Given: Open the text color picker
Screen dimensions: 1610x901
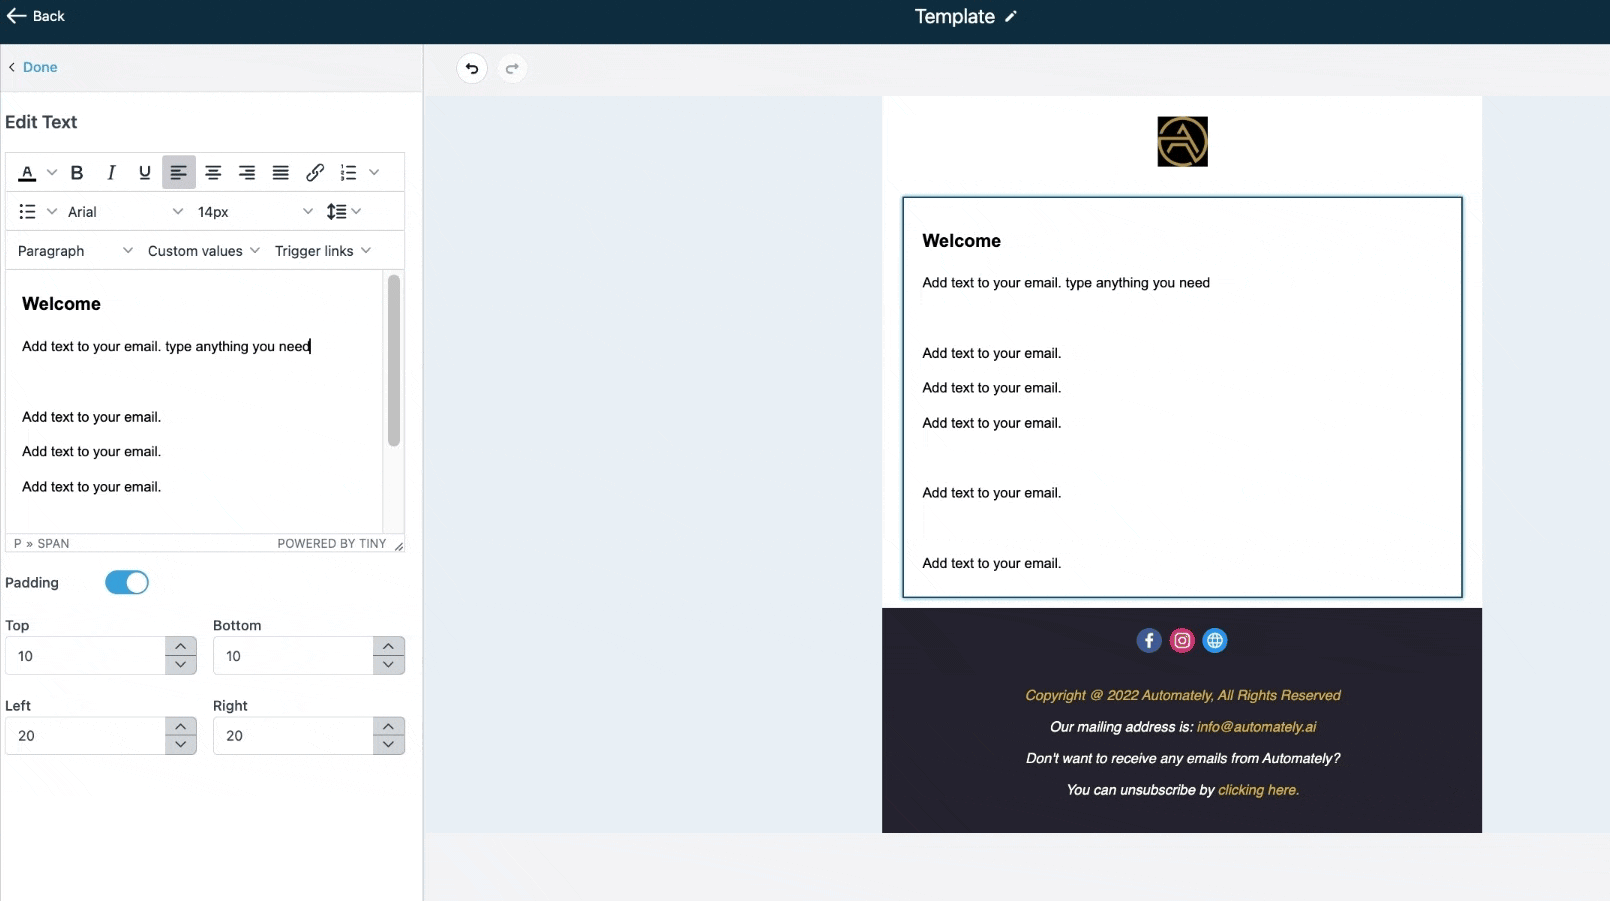Looking at the screenshot, I should pyautogui.click(x=28, y=173).
